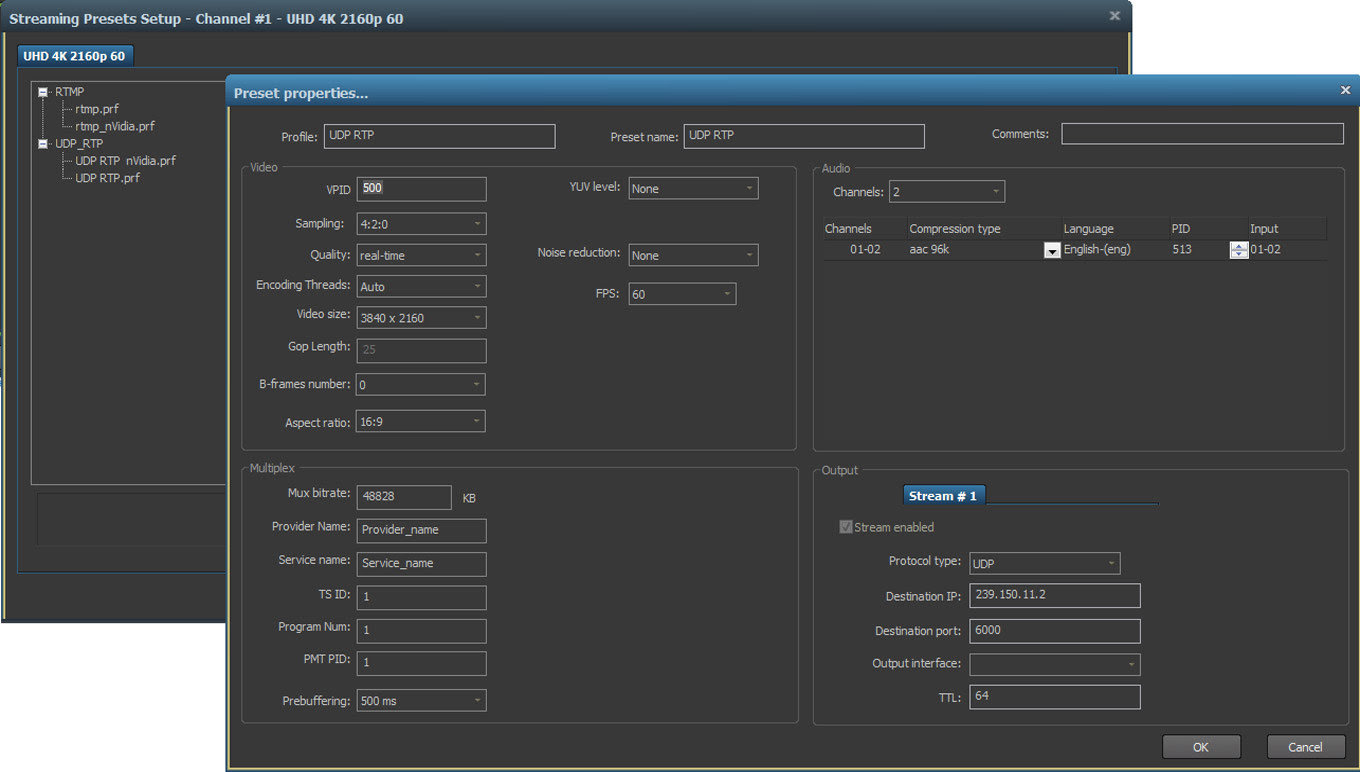Image resolution: width=1360 pixels, height=772 pixels.
Task: Click the OK button
Action: 1201,747
